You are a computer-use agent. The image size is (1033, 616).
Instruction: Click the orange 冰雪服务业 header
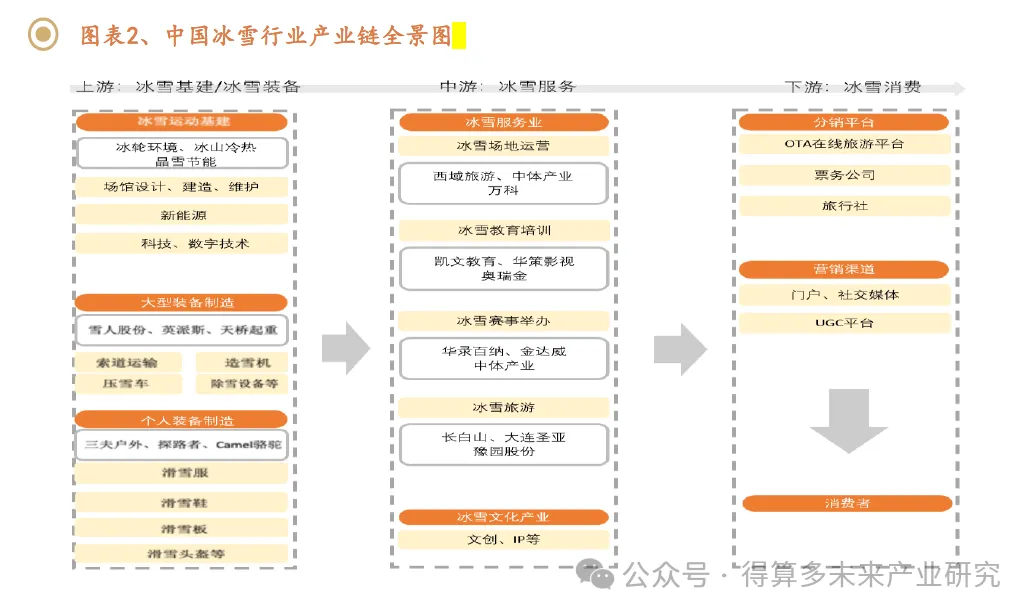click(x=503, y=122)
